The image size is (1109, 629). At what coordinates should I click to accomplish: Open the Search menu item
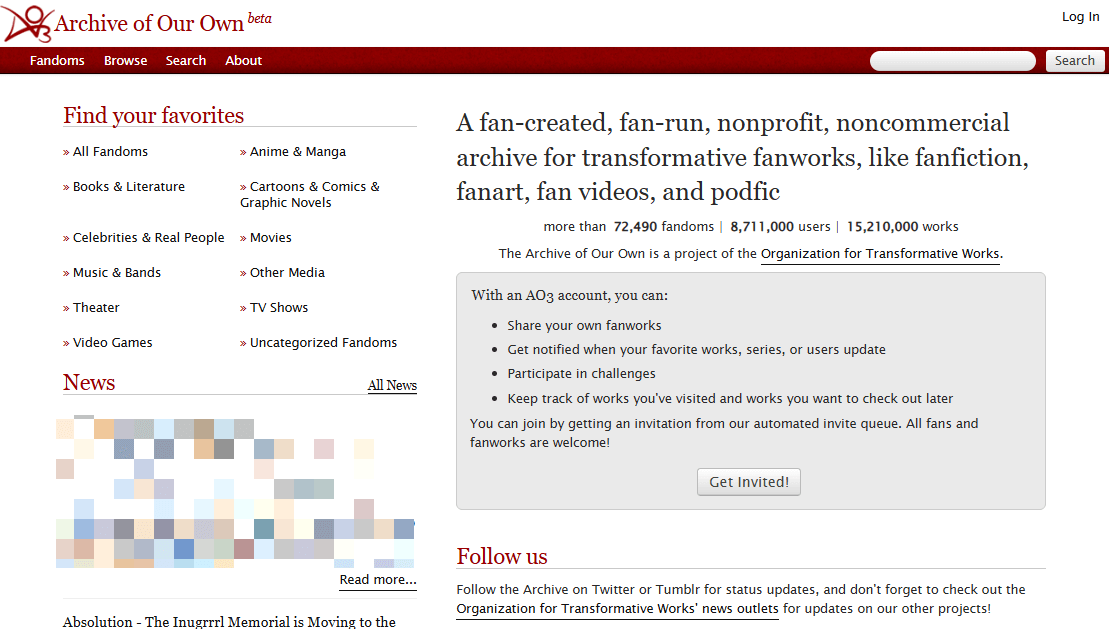pos(186,60)
